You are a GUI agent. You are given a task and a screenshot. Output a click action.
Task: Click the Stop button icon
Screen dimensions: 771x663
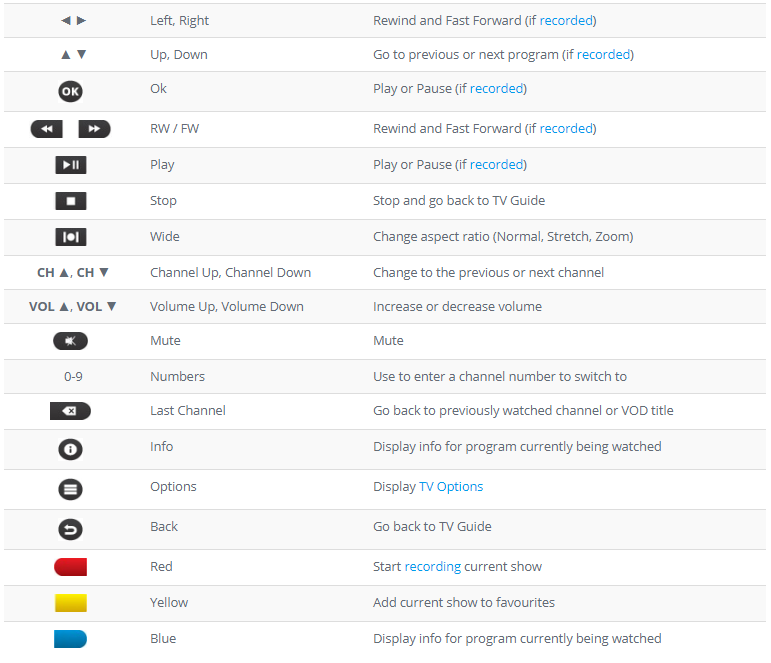71,201
